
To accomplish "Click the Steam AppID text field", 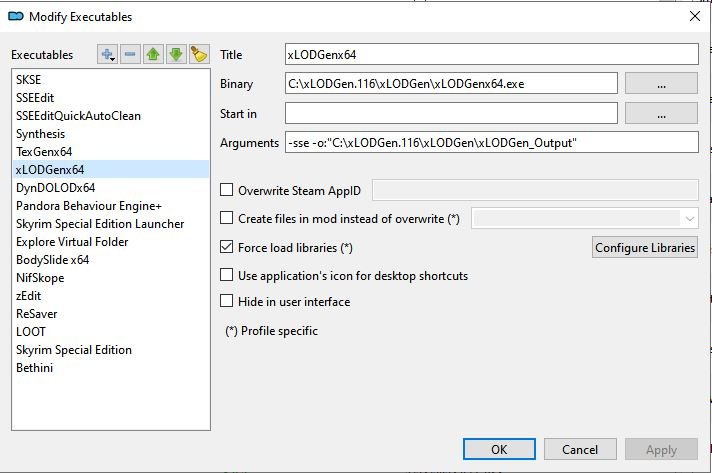I will pos(535,190).
